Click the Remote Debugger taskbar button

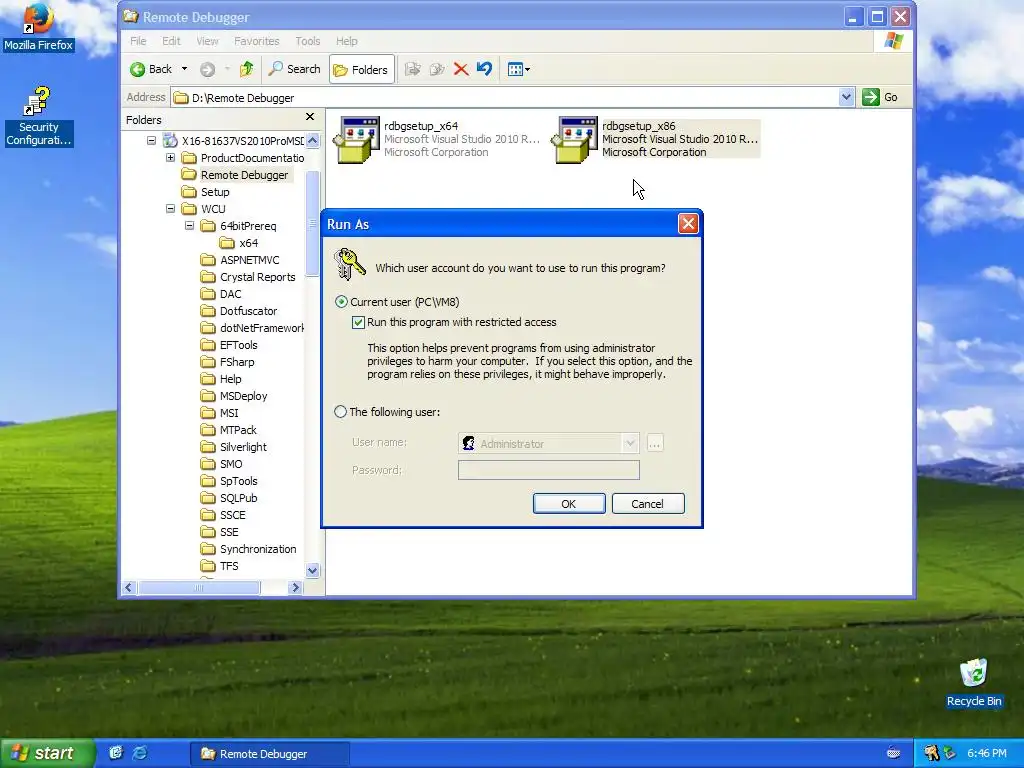tap(270, 754)
